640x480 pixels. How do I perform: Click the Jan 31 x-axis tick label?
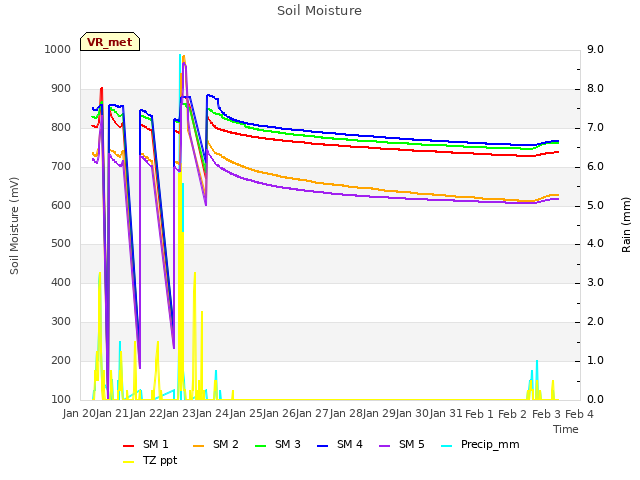click(445, 414)
